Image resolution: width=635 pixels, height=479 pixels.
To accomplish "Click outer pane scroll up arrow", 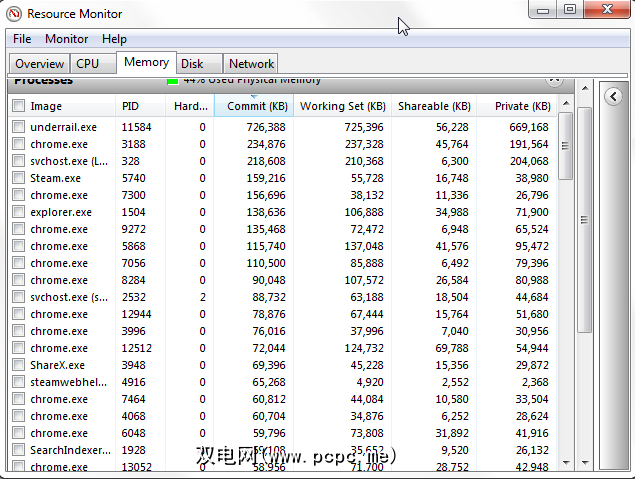I will click(x=585, y=88).
